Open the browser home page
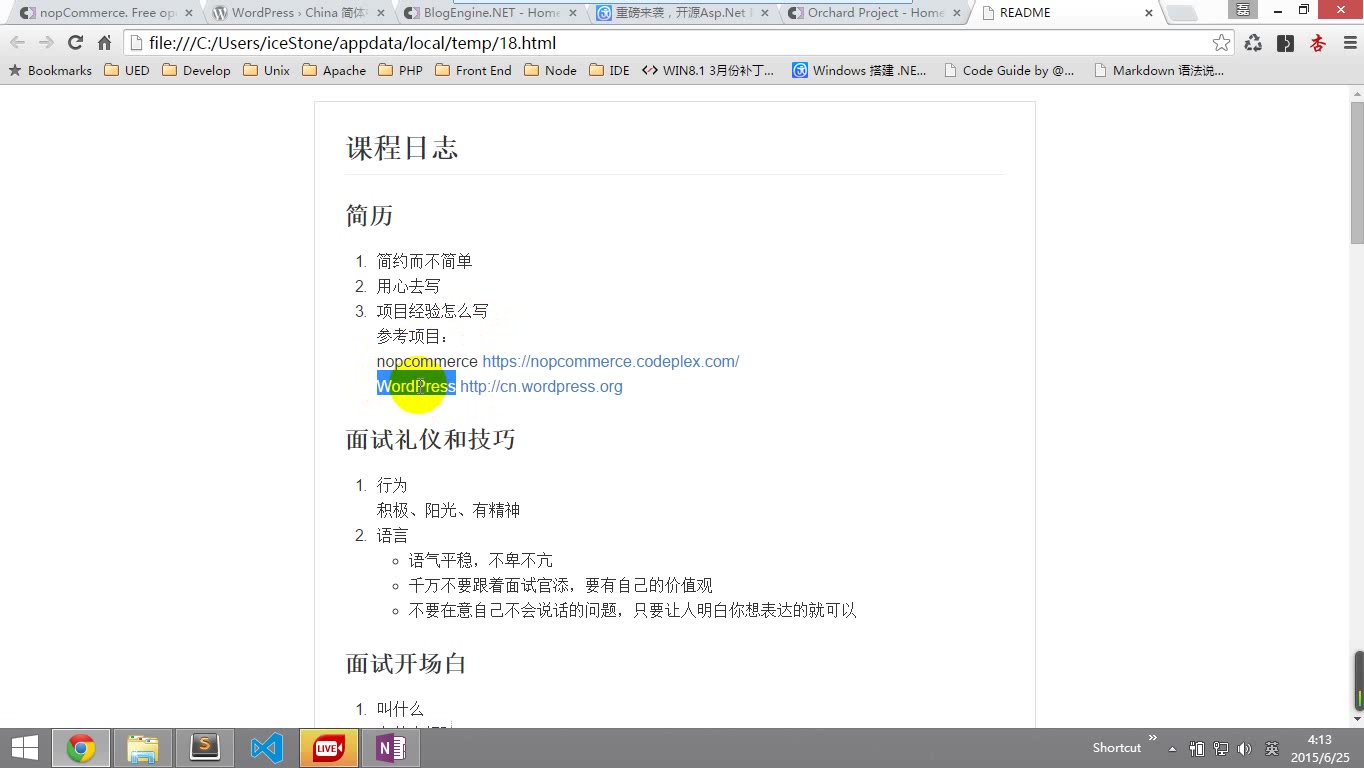This screenshot has height=768, width=1364. 104,43
